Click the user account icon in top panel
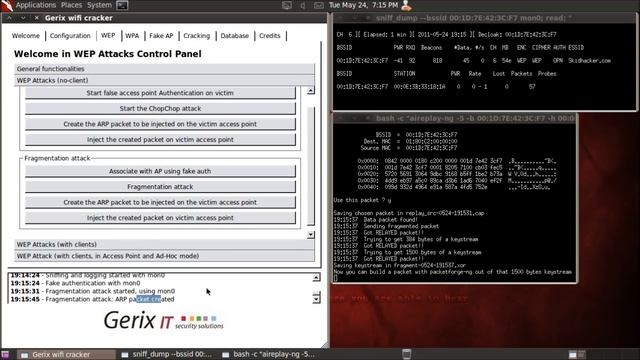 pyautogui.click(x=407, y=5)
